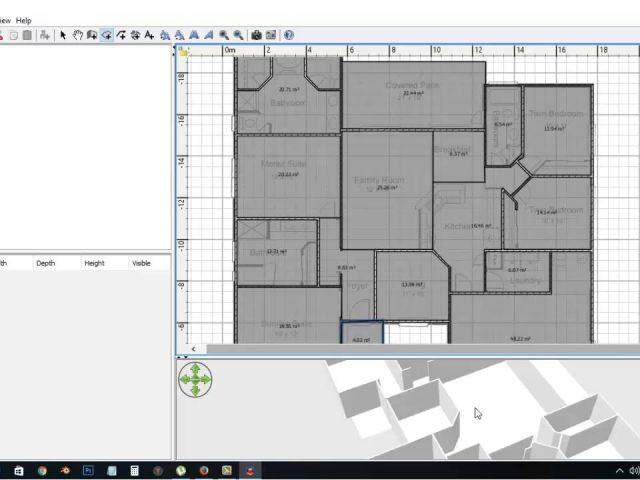The width and height of the screenshot is (640, 480).
Task: Sort furniture by the Height column
Action: [94, 263]
